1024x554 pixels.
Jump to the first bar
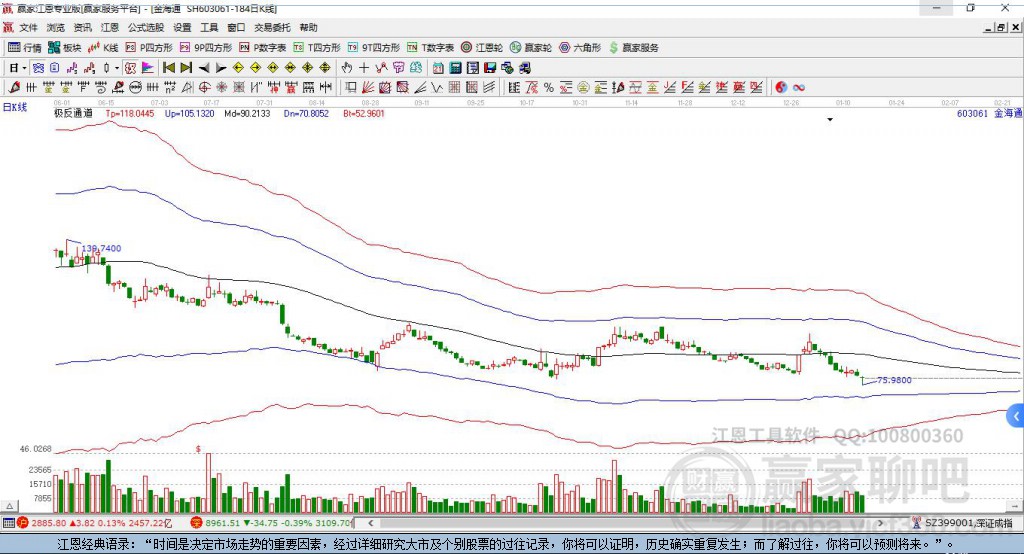point(168,68)
